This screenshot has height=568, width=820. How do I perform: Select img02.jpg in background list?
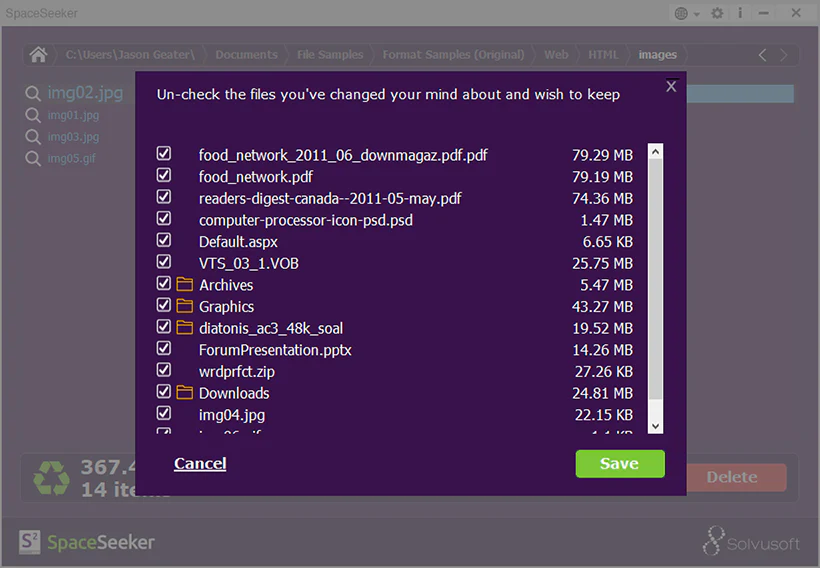pos(85,93)
